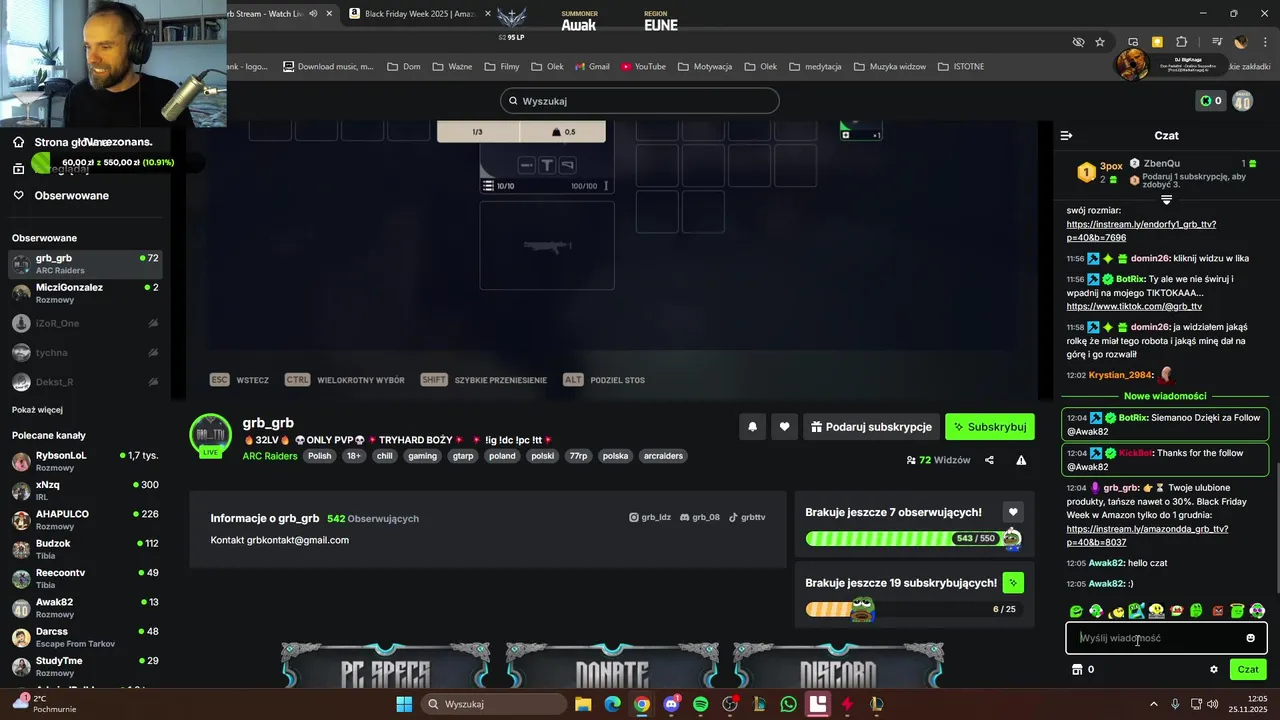Screen dimensions: 1280x720
Task: Click the PC SPECS panel banner
Action: [386, 667]
